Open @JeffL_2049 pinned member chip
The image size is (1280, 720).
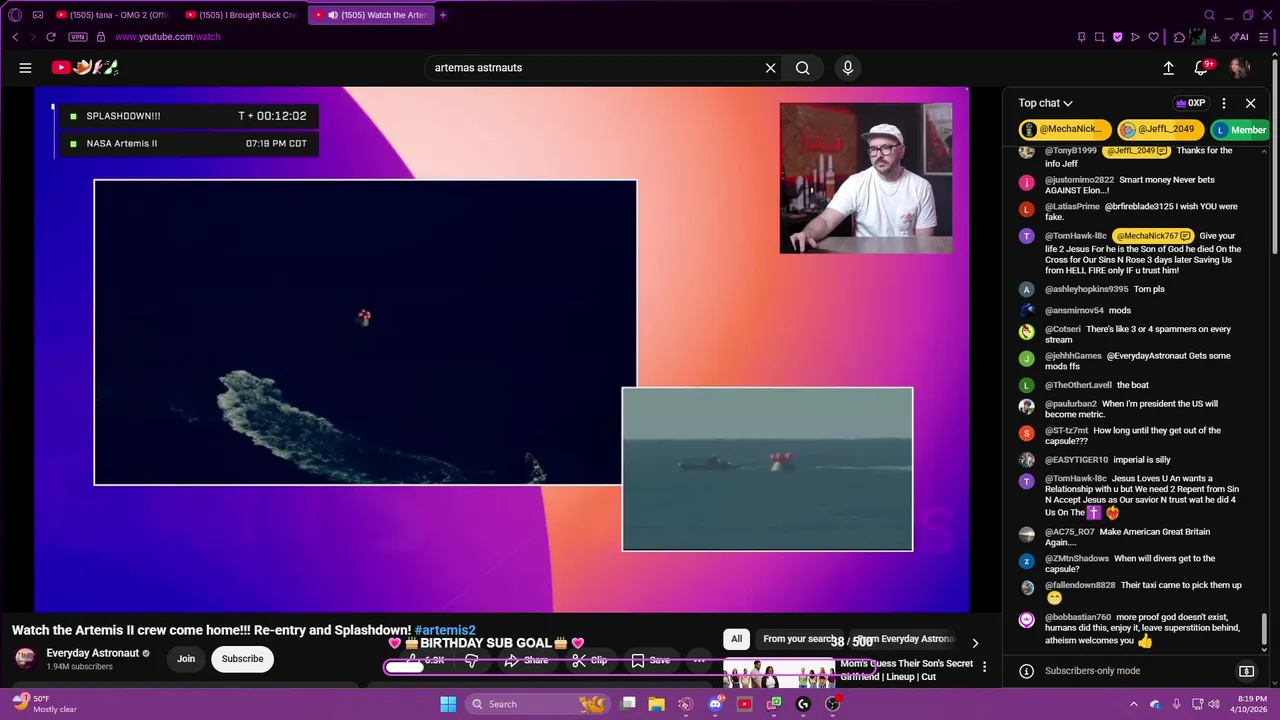(1160, 130)
